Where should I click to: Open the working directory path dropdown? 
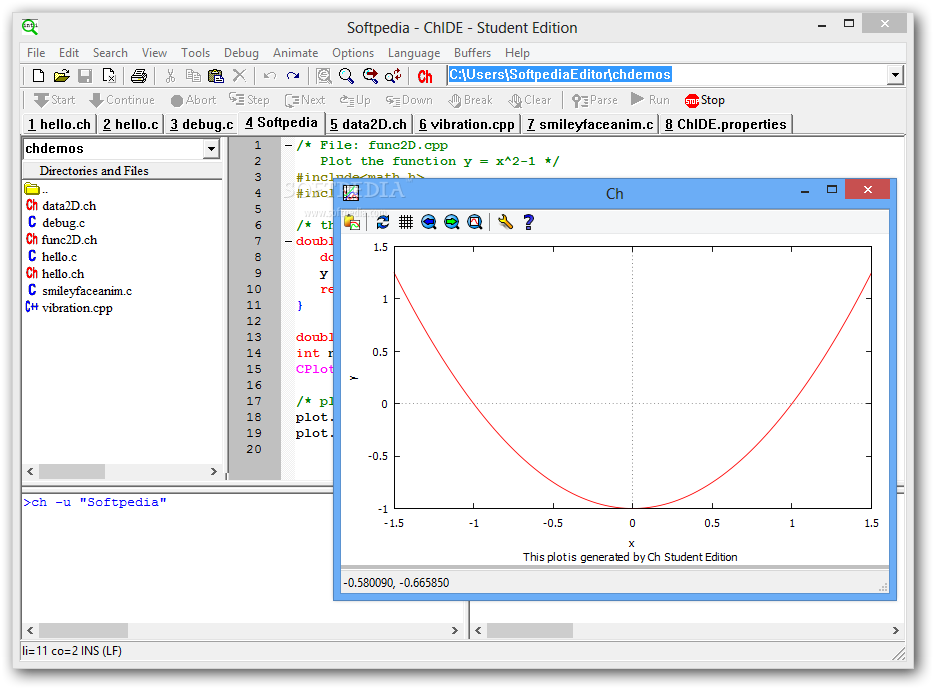tap(895, 75)
